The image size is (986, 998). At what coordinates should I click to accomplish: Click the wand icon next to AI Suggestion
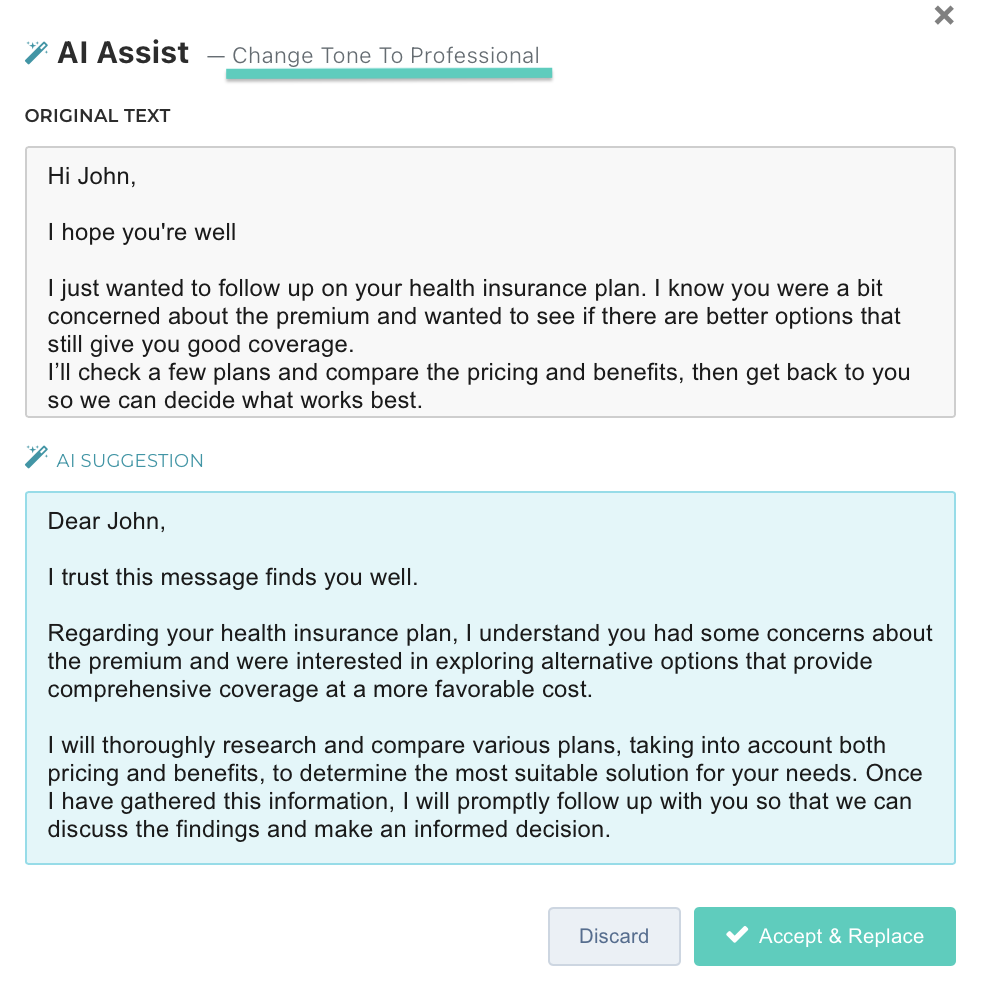click(36, 458)
